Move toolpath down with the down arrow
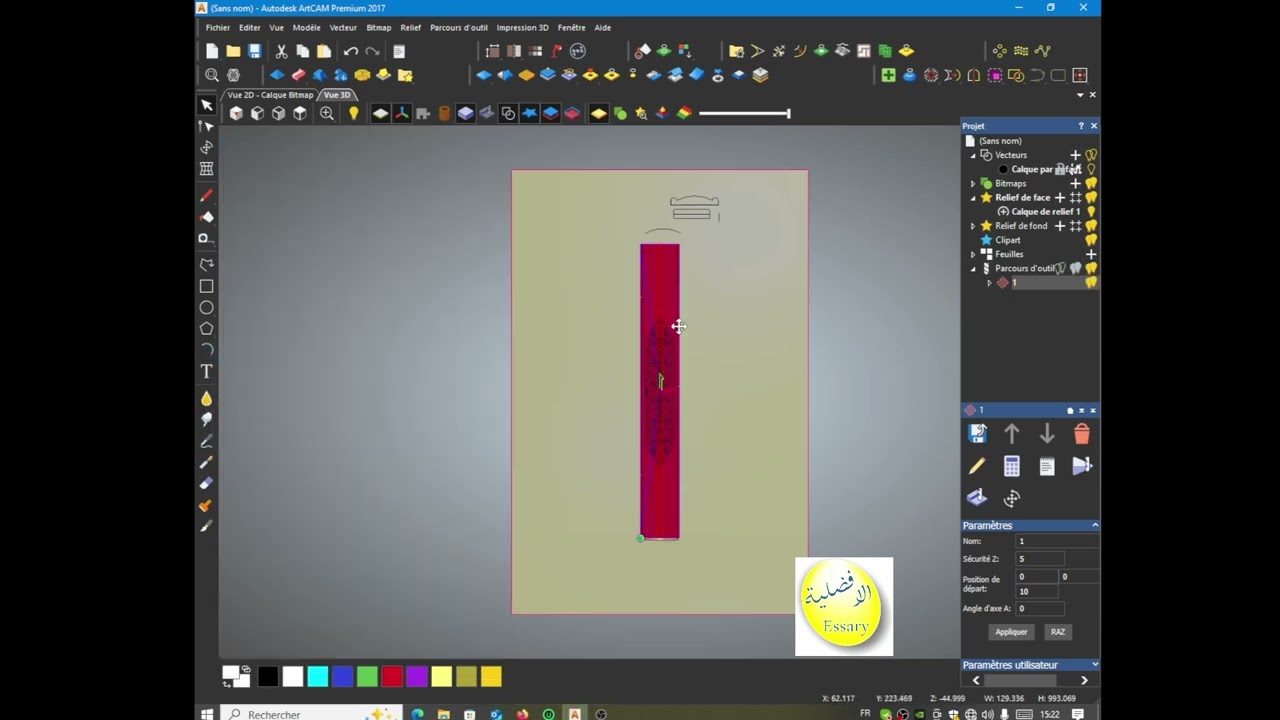Image resolution: width=1280 pixels, height=720 pixels. click(1047, 434)
